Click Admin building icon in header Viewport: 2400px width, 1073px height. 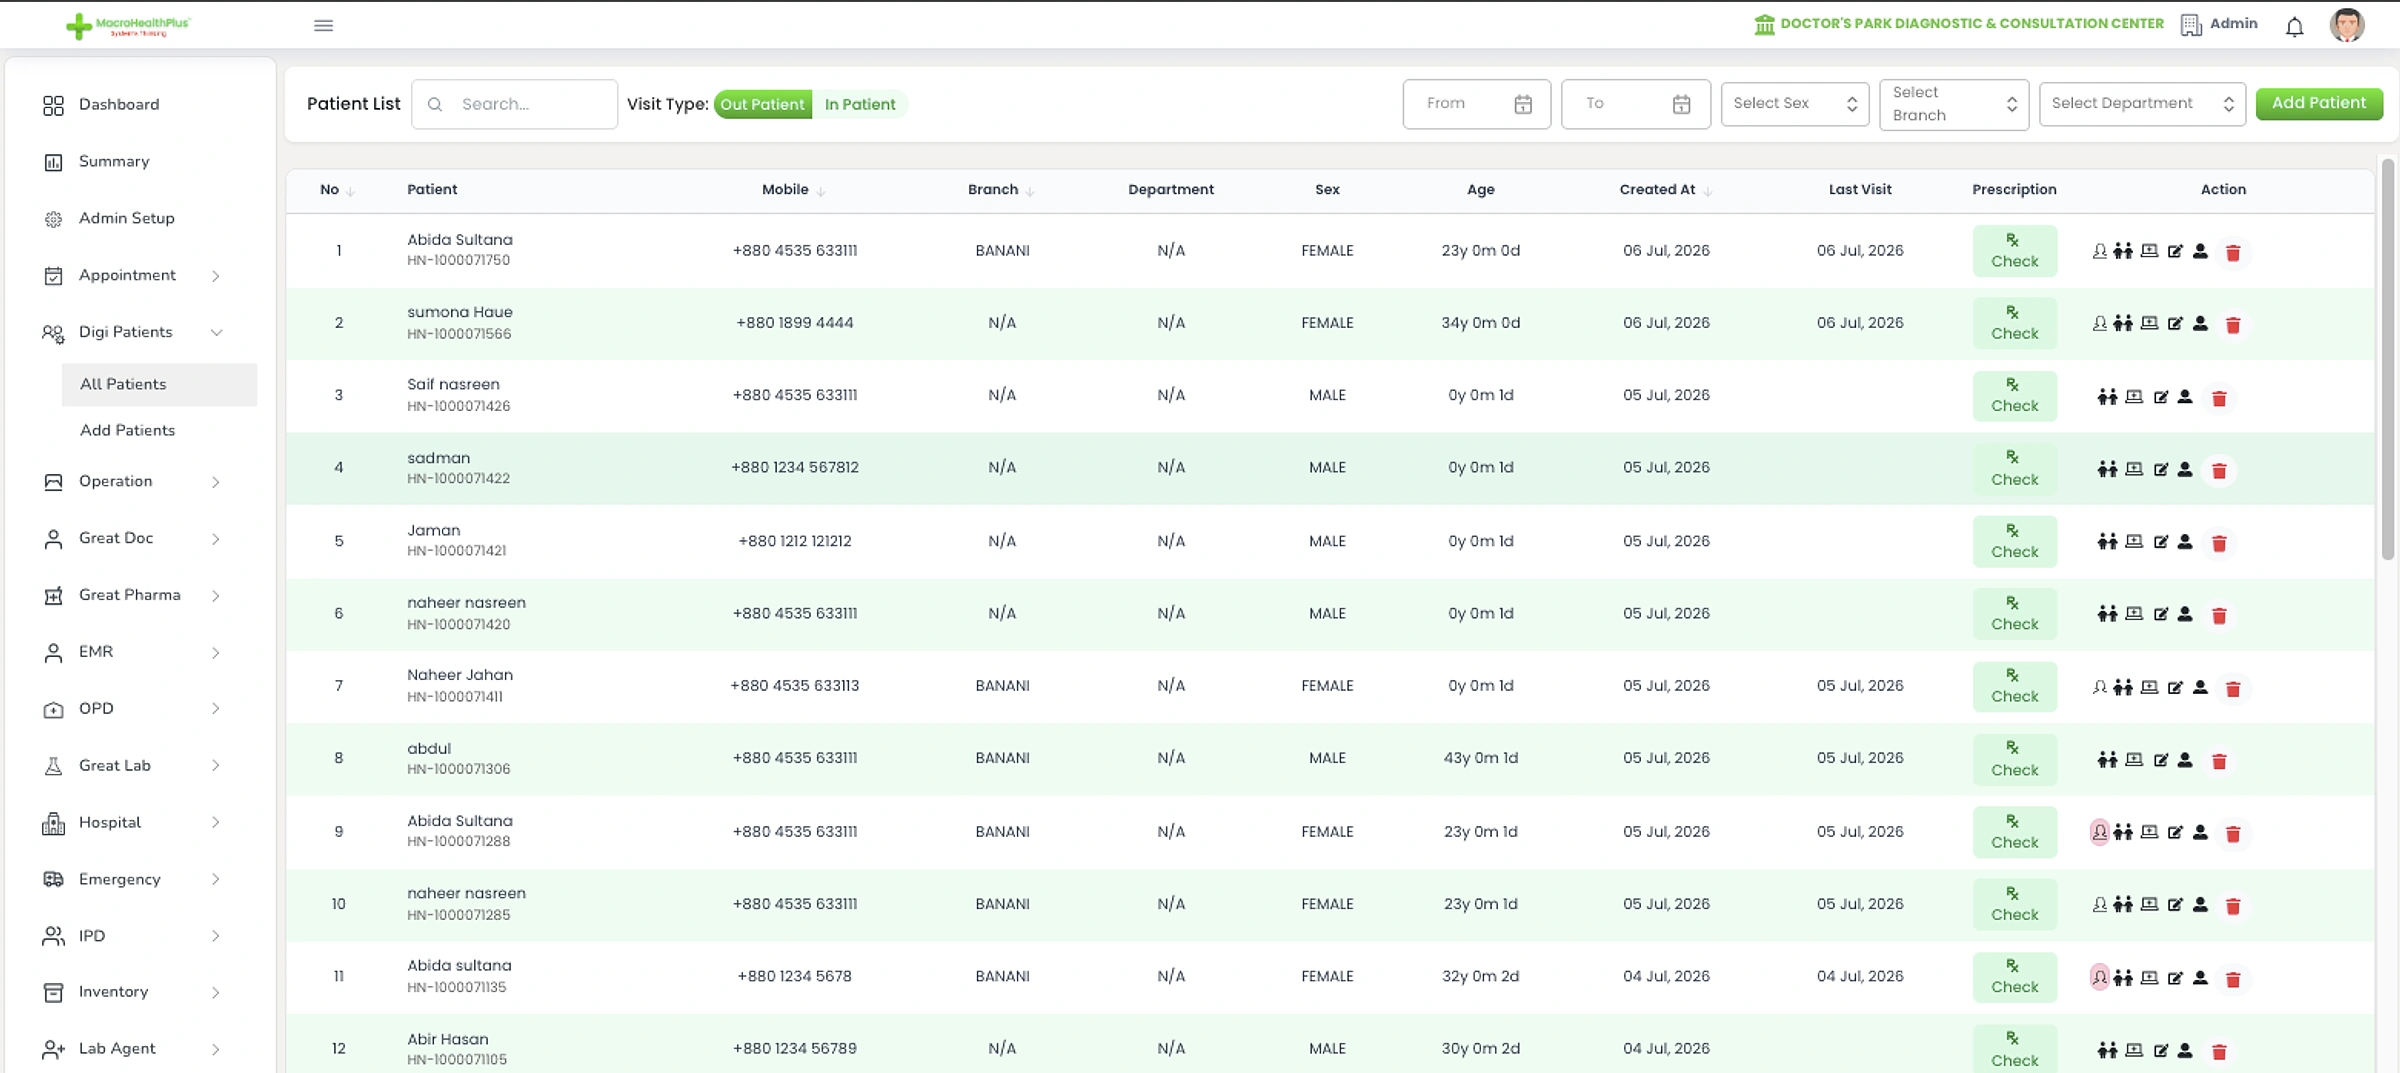tap(2191, 25)
